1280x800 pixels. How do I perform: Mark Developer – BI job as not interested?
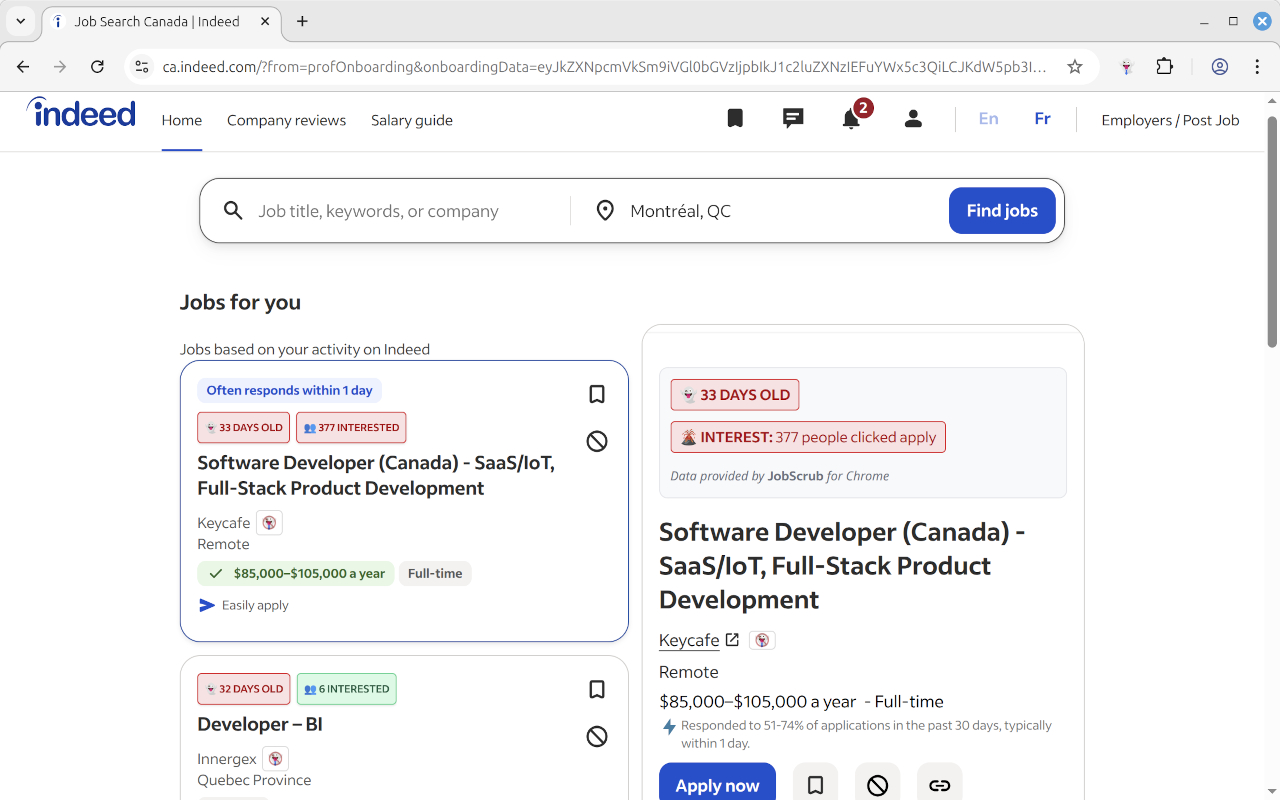coord(597,737)
